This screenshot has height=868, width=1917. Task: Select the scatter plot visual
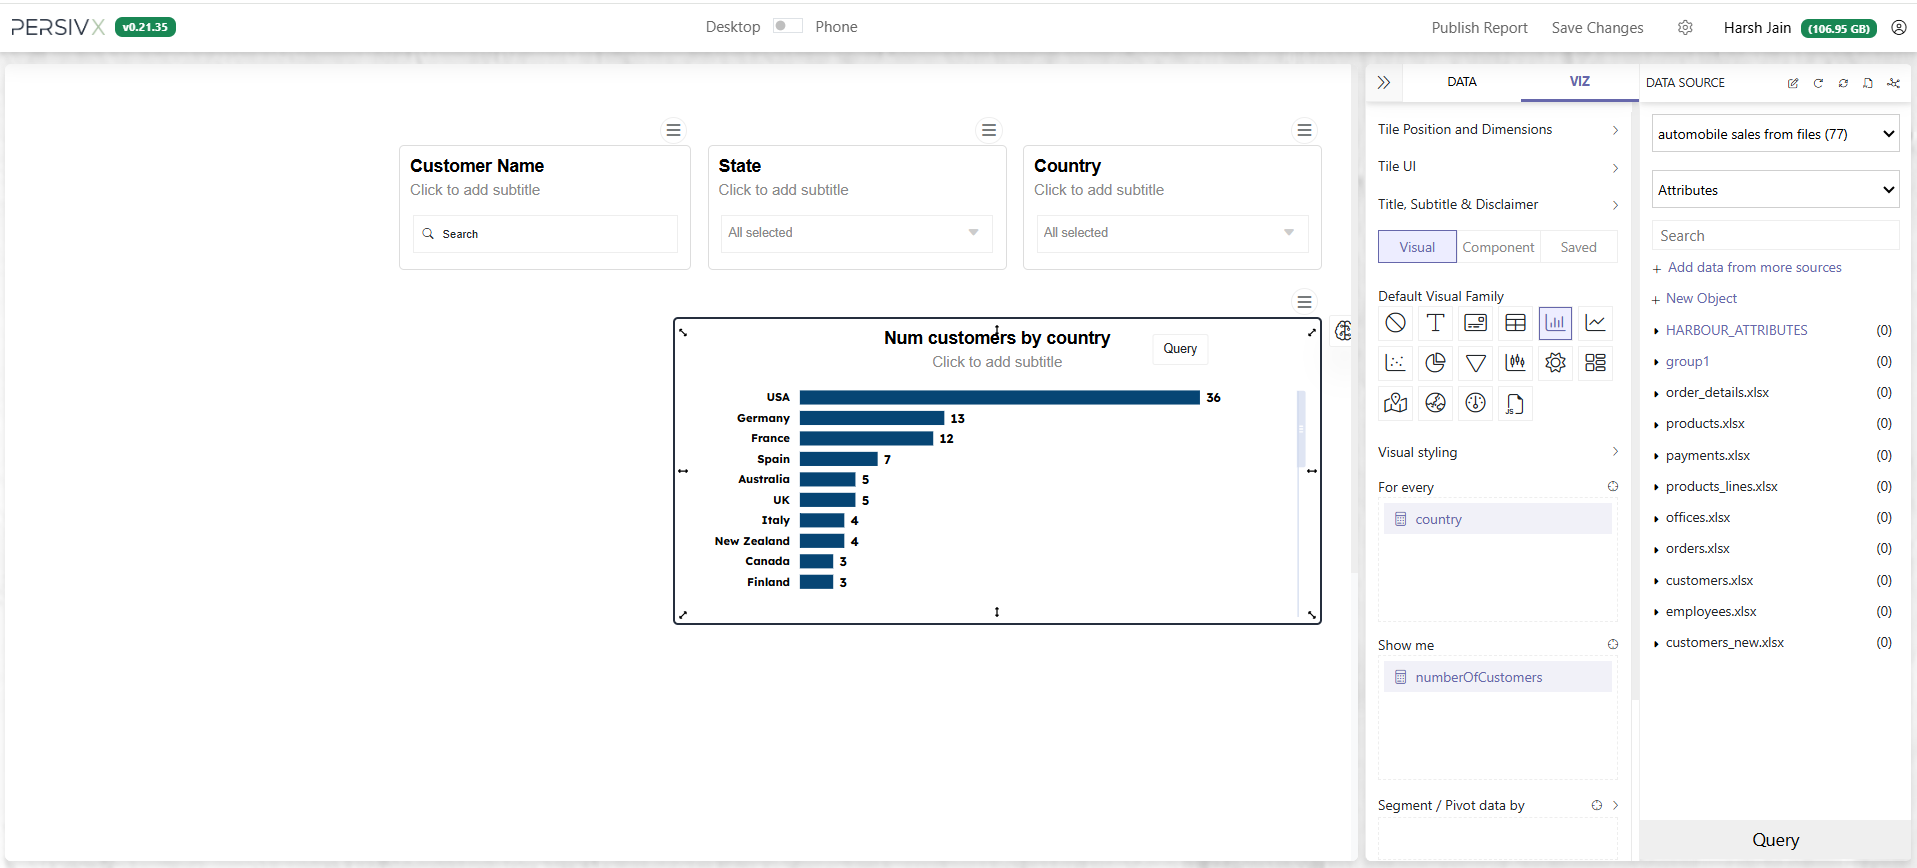[1395, 363]
